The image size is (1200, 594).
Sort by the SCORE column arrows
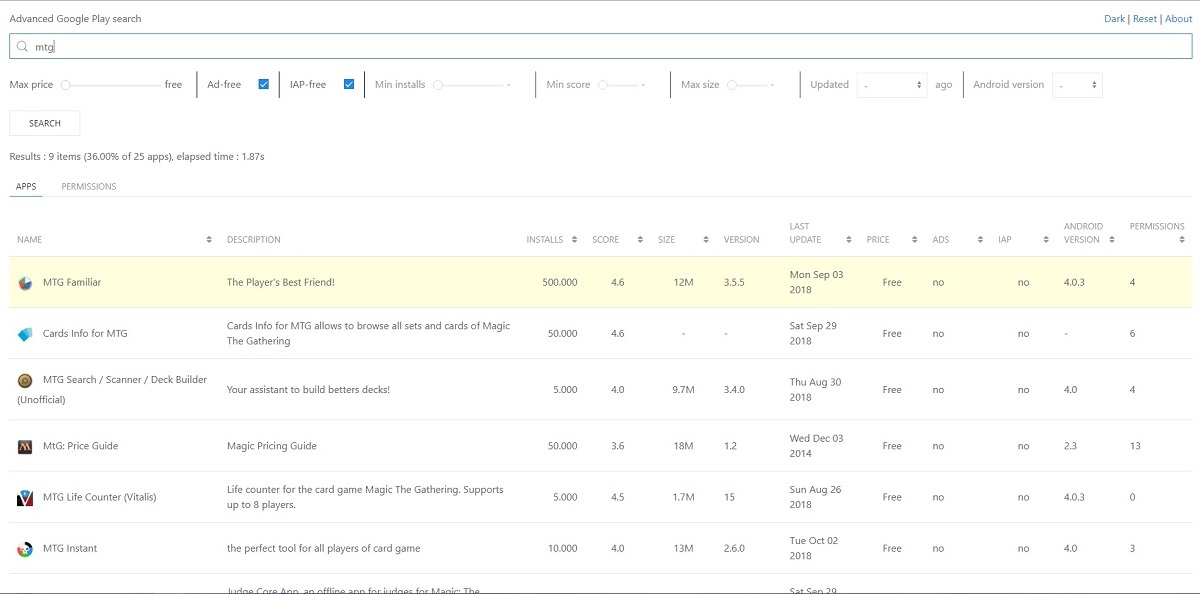click(x=640, y=240)
